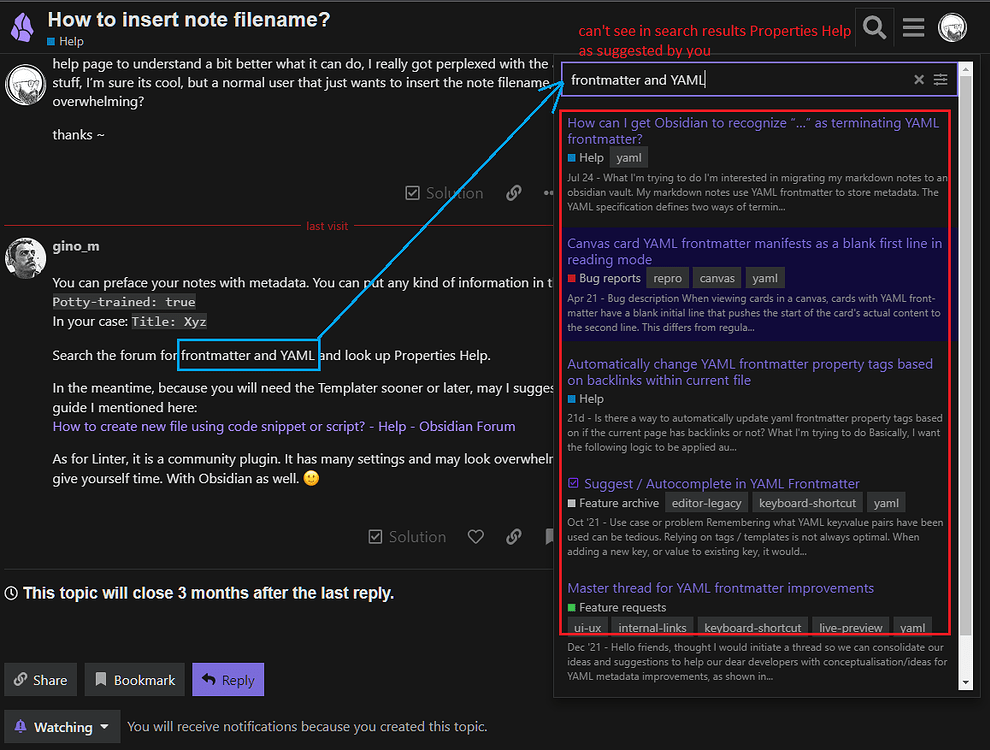990x750 pixels.
Task: Open search with the magnifying glass icon
Action: (x=874, y=27)
